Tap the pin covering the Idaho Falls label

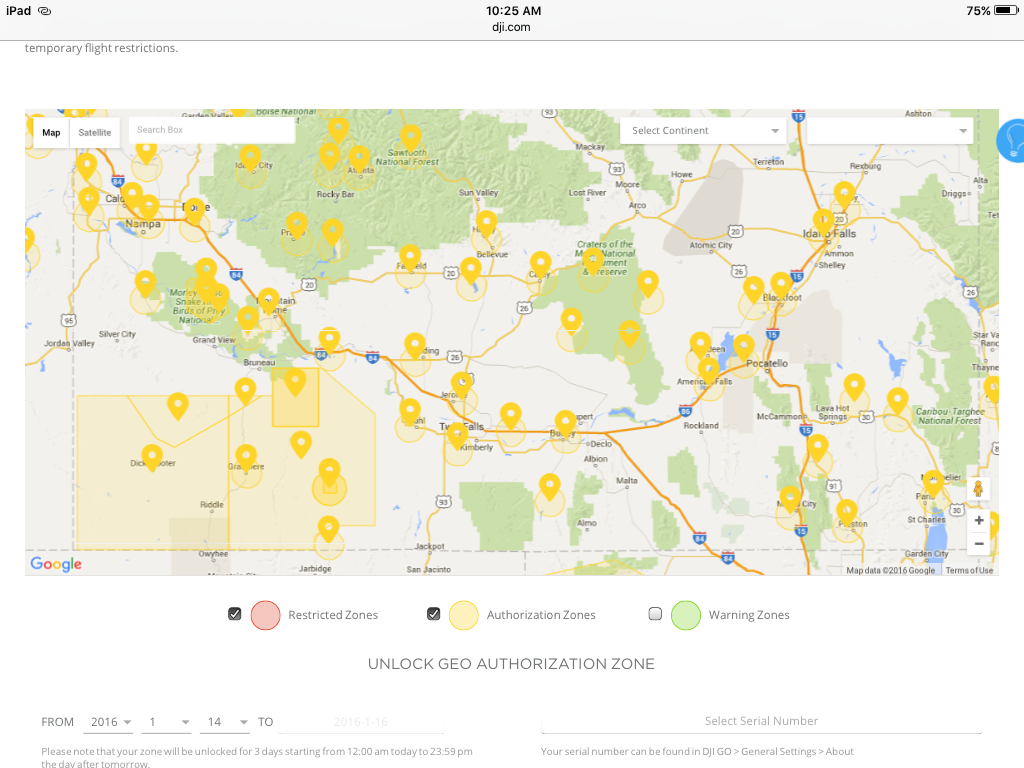(823, 223)
